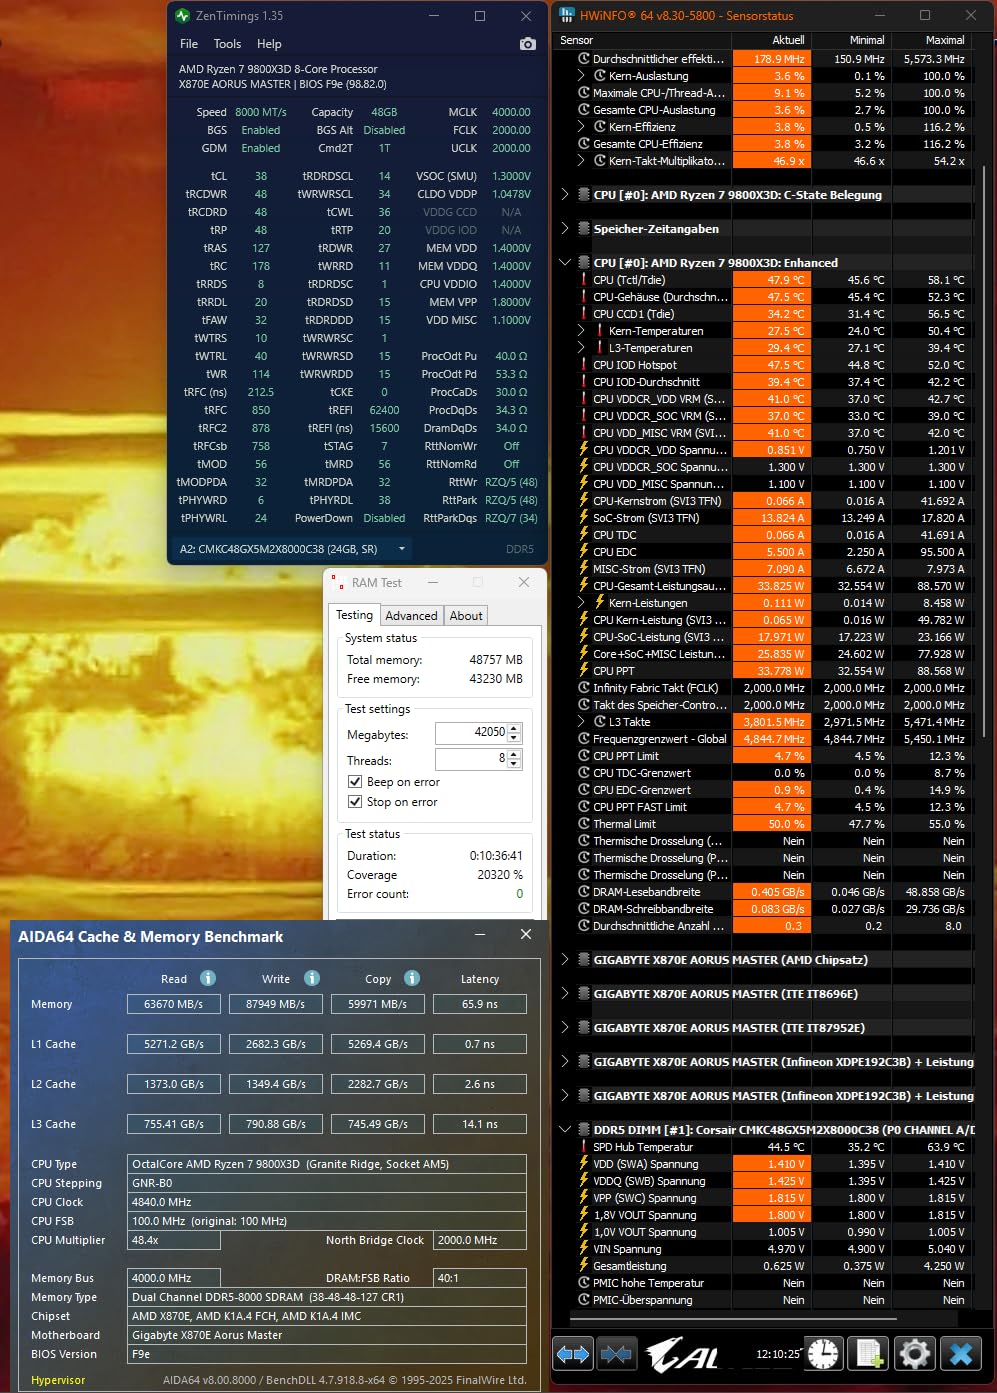997x1393 pixels.
Task: Expand the Kern-Leistungen sub-row
Action: (582, 603)
